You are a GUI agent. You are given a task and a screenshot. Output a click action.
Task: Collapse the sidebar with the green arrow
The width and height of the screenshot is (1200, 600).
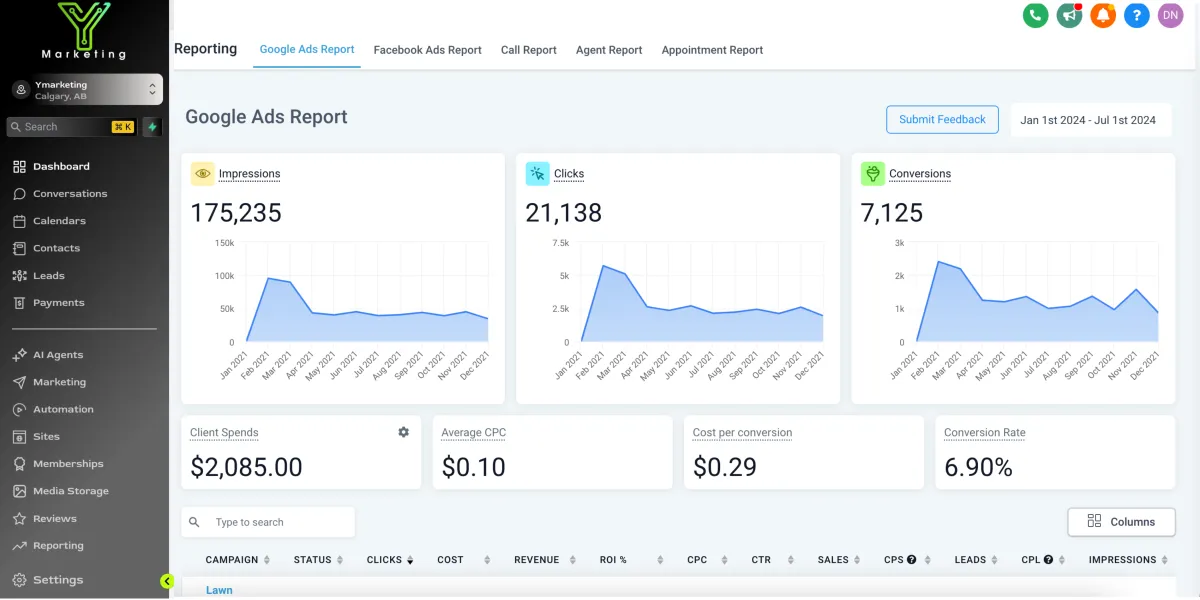pyautogui.click(x=167, y=581)
